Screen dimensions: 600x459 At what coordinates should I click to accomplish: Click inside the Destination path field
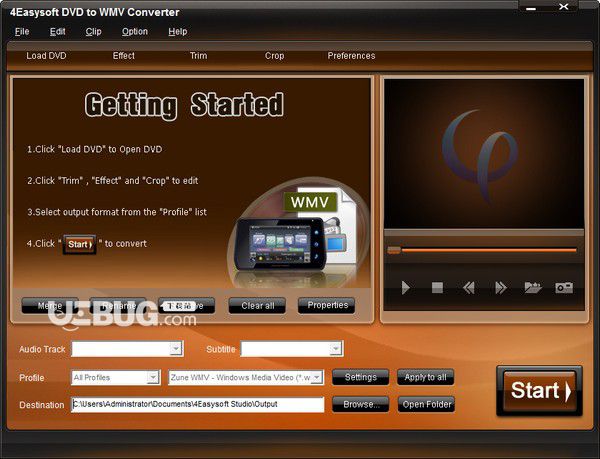[x=197, y=404]
